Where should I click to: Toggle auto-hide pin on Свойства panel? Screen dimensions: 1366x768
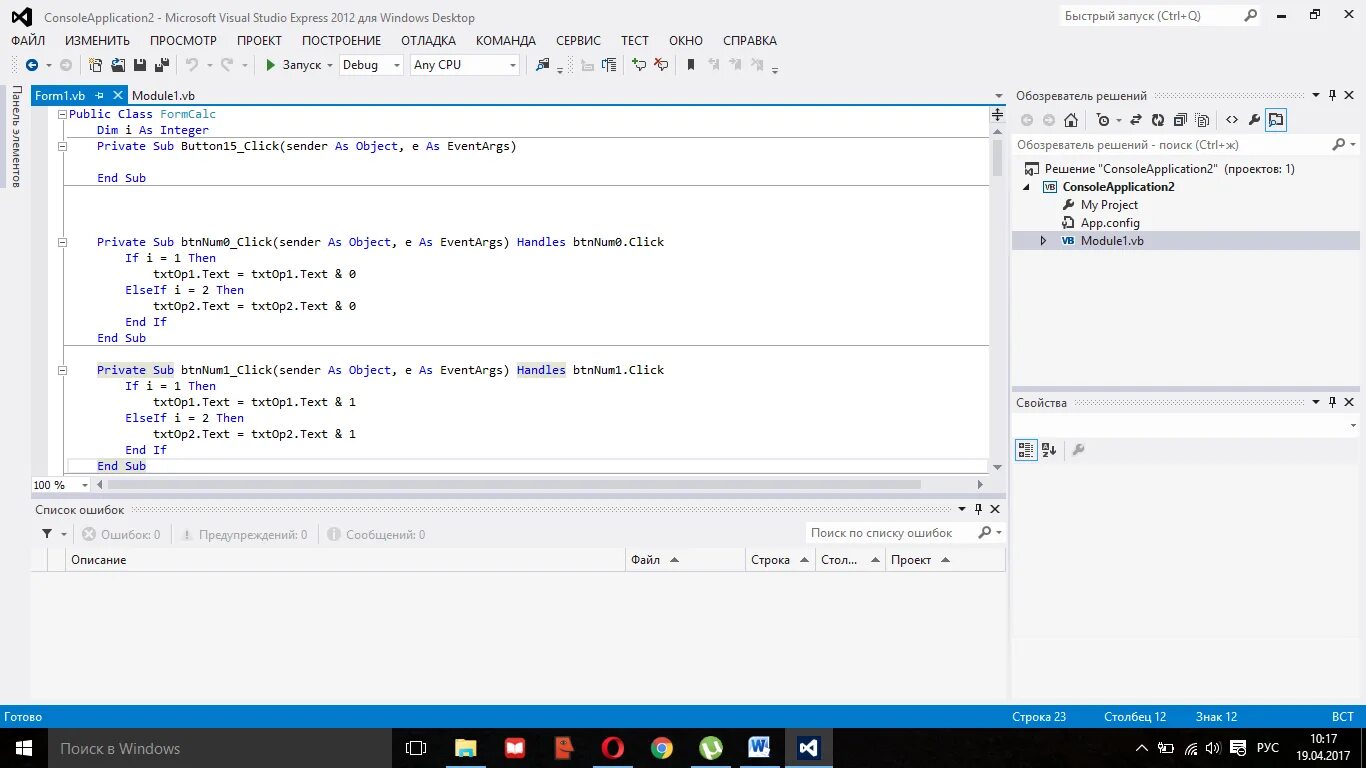pyautogui.click(x=1332, y=403)
